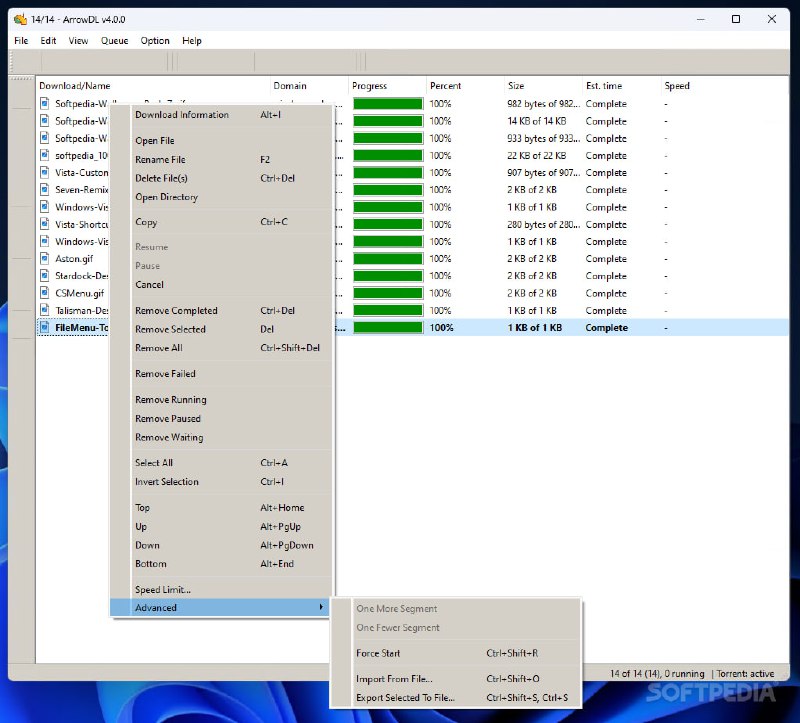
Task: Click the highlighted FileMenu-To file icon
Action: (x=45, y=327)
